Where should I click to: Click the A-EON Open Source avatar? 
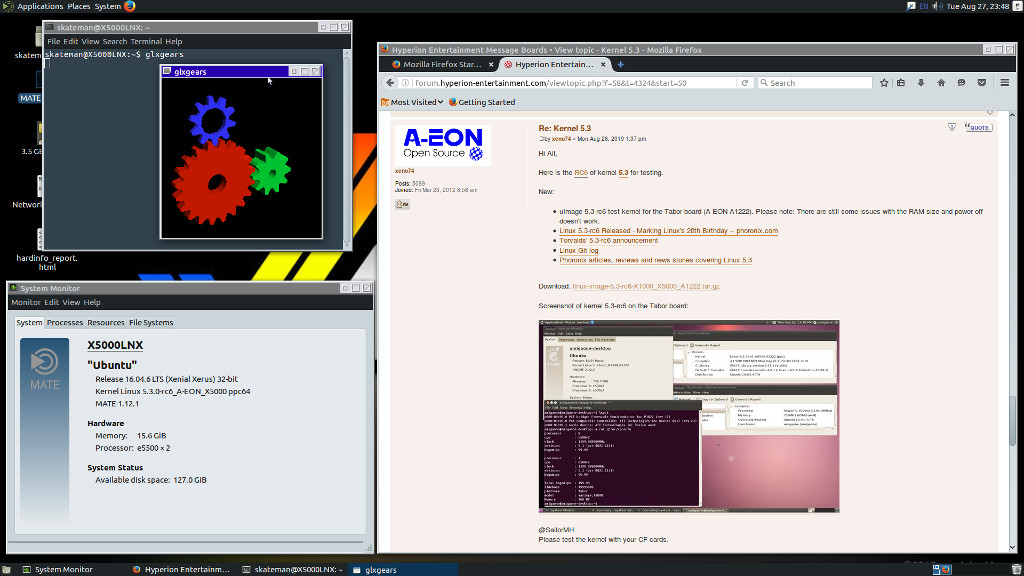443,145
